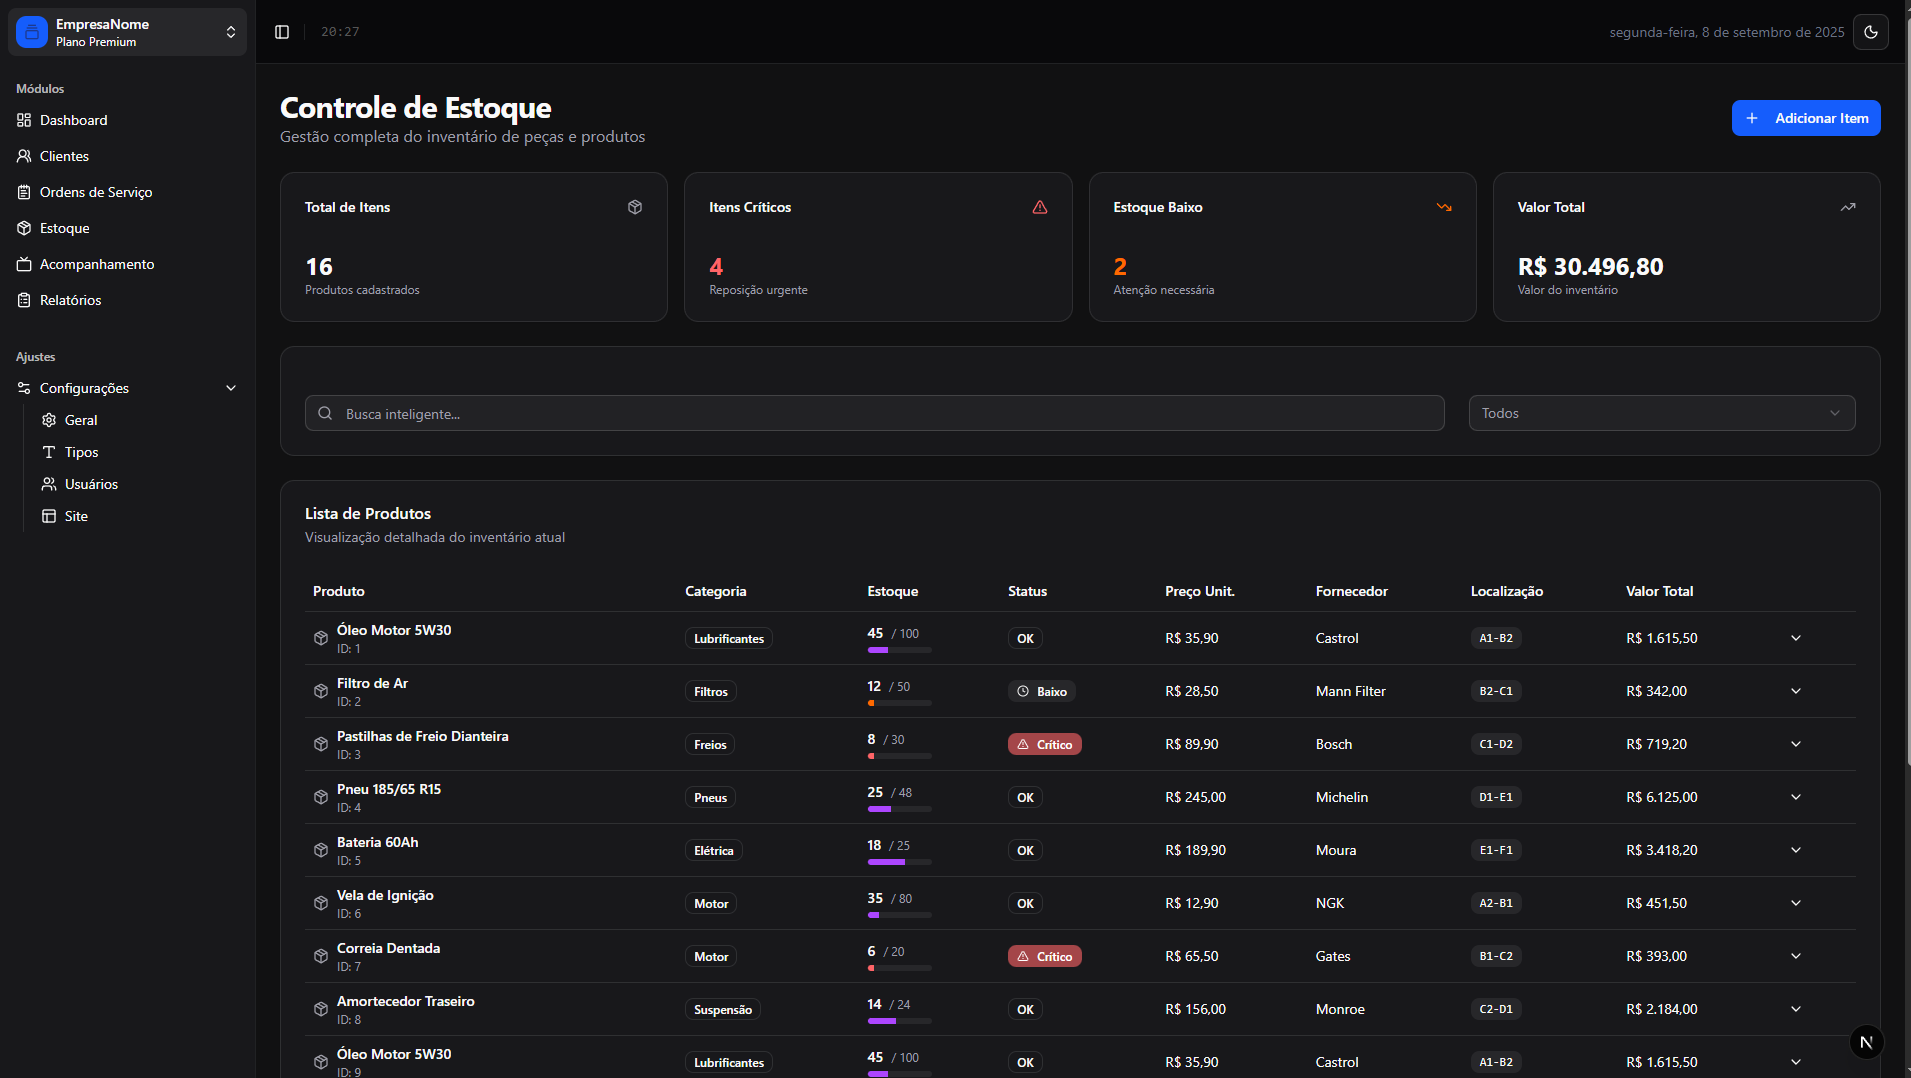This screenshot has height=1078, width=1911.
Task: Click the trending-down icon in Estoque Baixo card
Action: tap(1444, 207)
